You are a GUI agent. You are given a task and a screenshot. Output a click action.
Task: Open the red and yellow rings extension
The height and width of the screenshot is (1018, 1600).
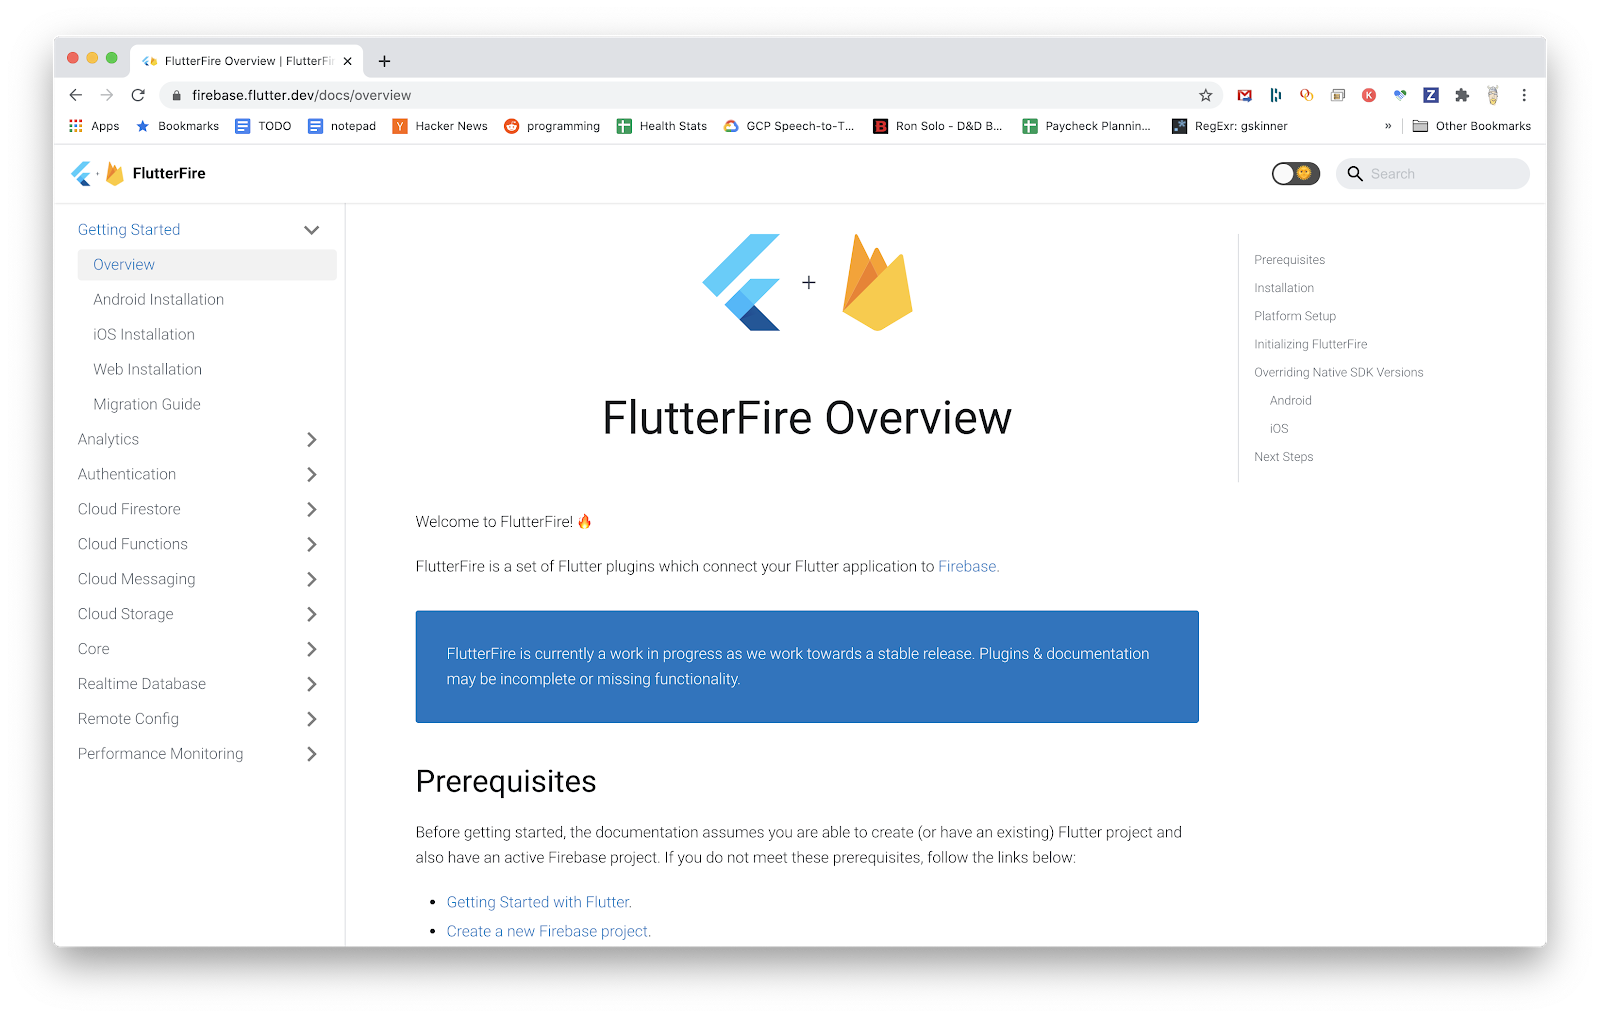[x=1306, y=95]
